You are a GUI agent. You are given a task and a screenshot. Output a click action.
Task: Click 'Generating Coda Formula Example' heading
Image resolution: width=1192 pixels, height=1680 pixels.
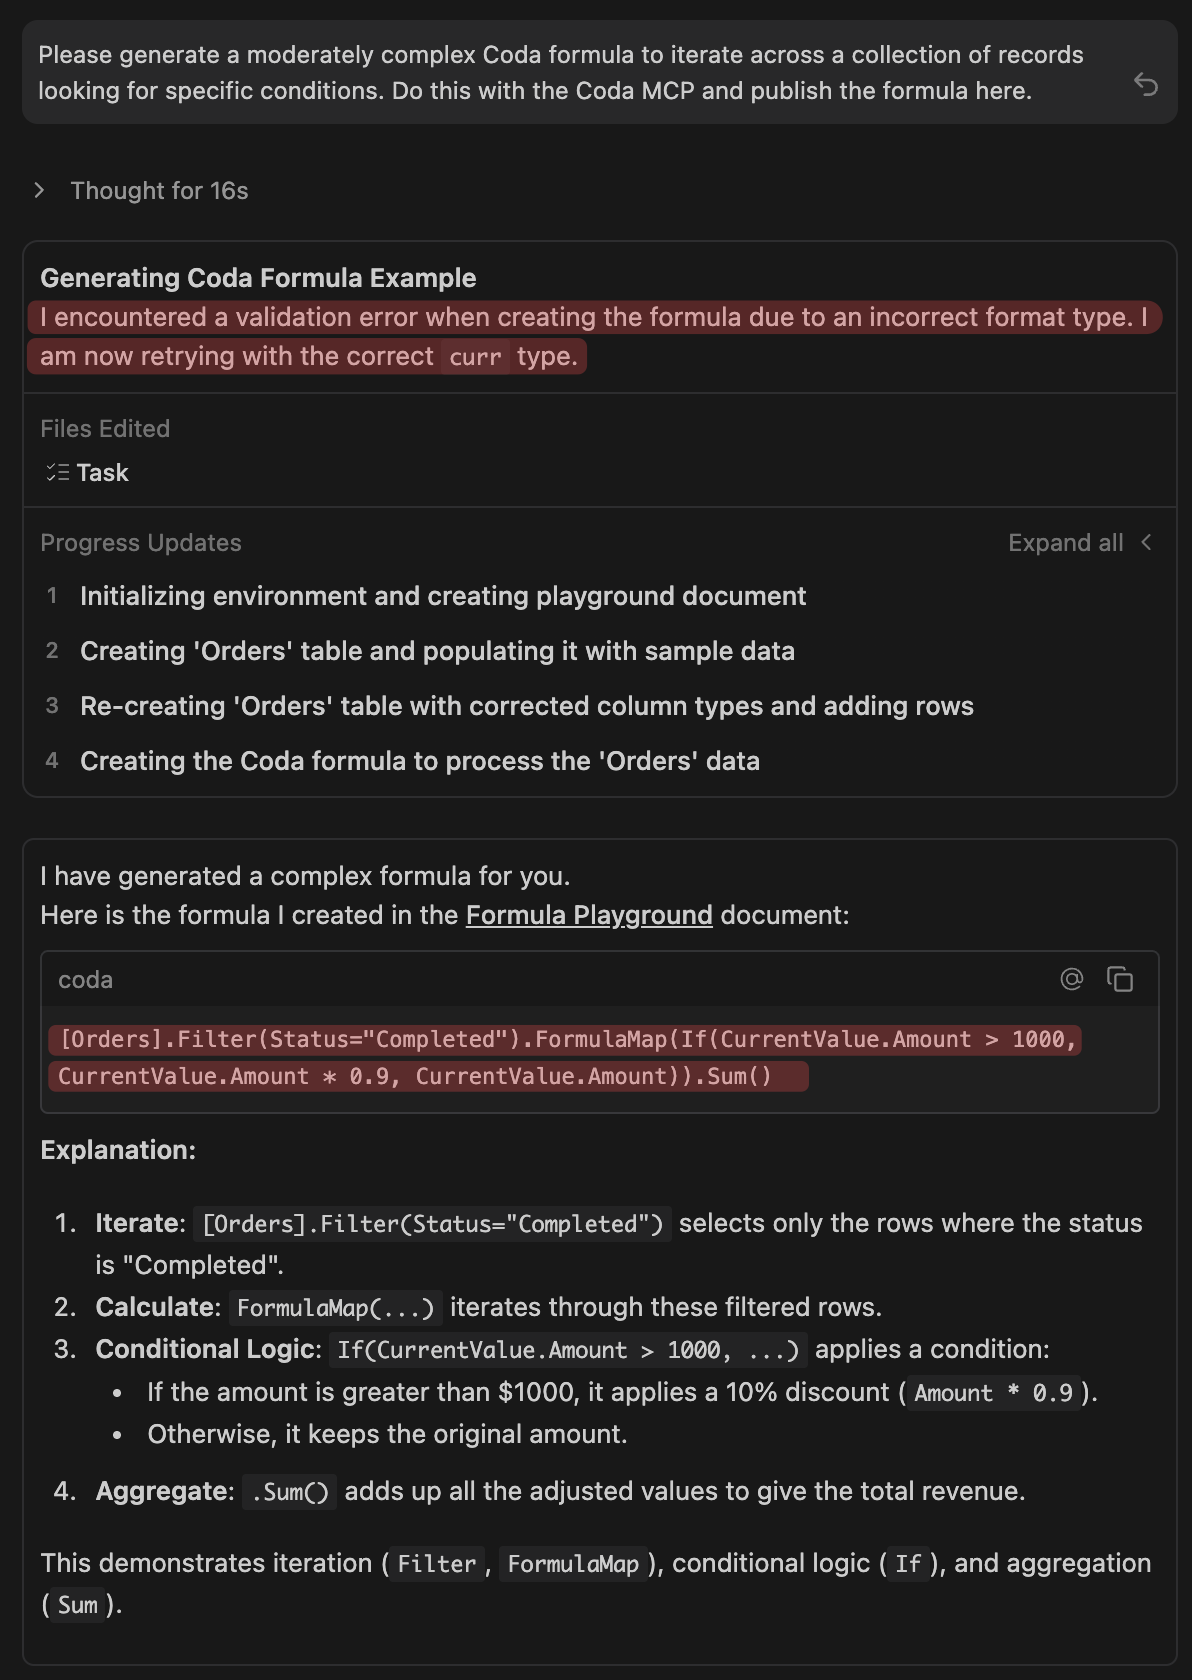tap(258, 278)
